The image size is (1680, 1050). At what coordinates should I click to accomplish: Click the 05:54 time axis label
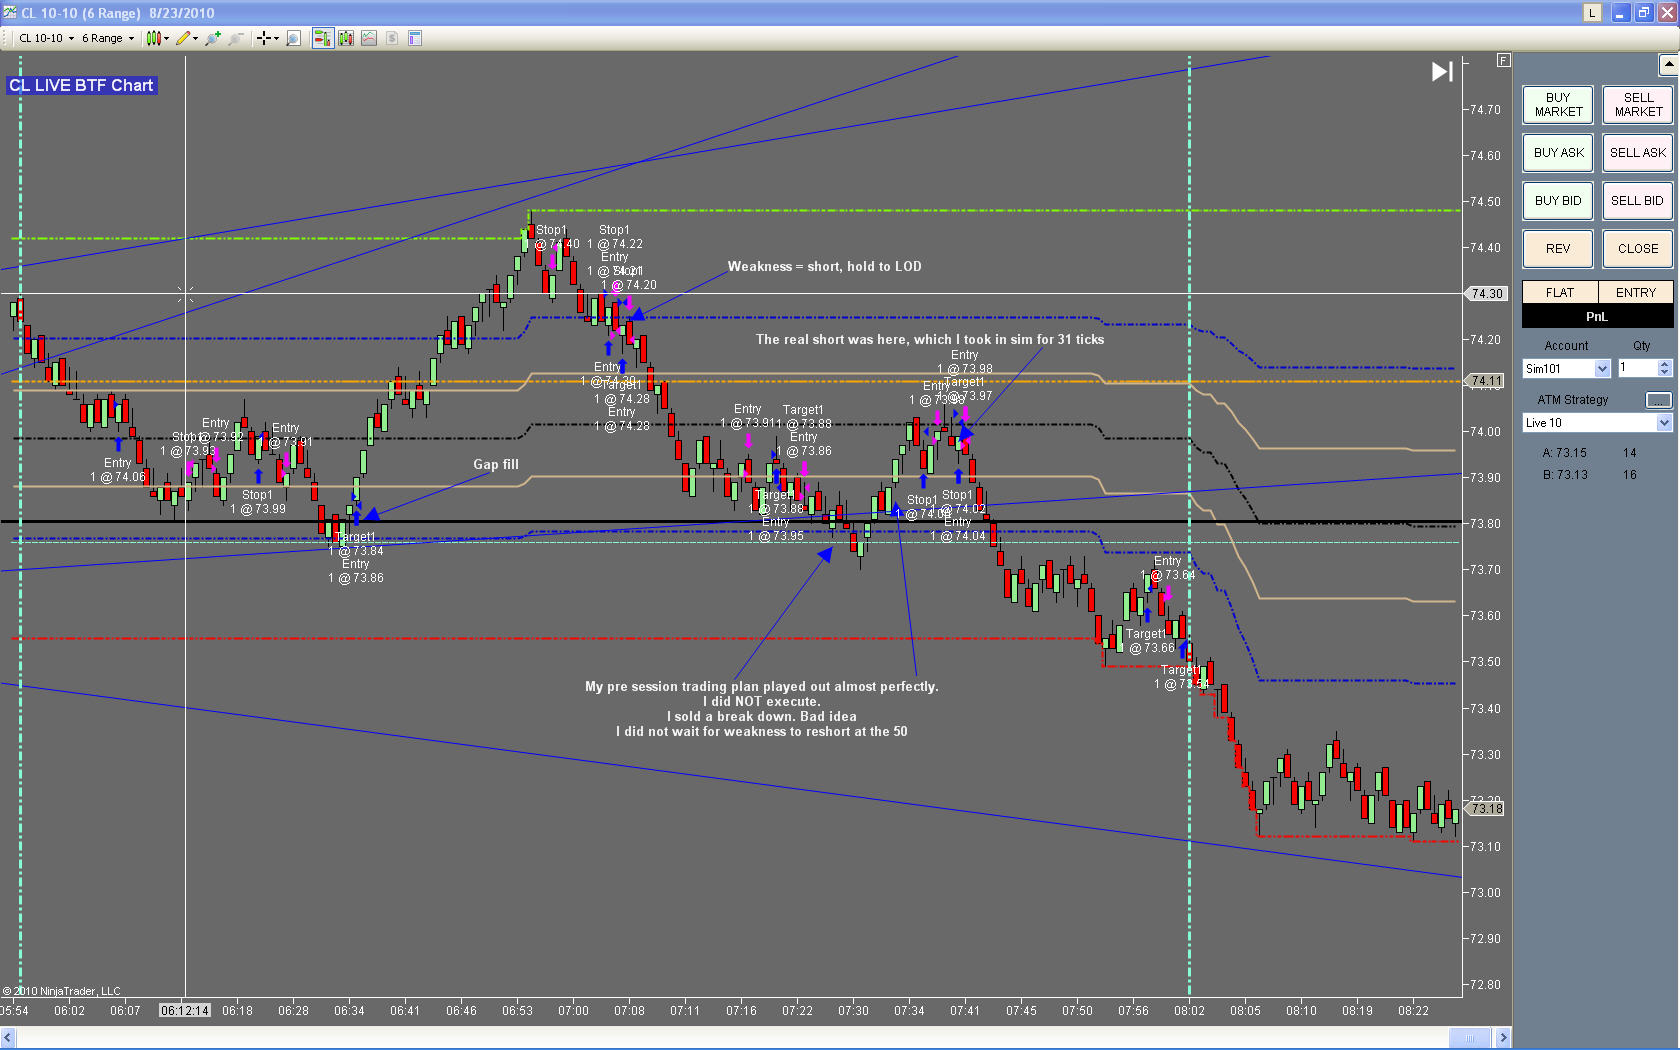click(14, 1011)
